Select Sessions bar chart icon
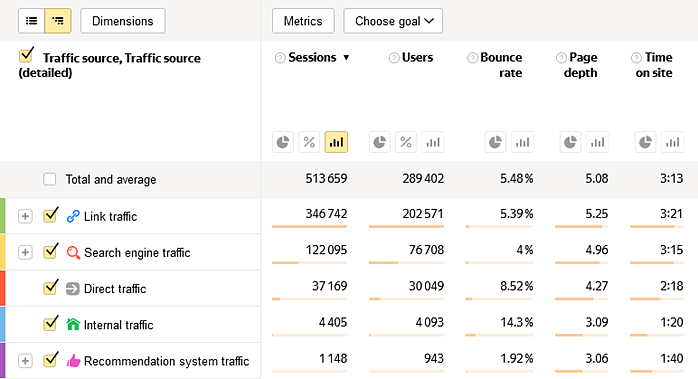The width and height of the screenshot is (698, 379). coord(336,142)
